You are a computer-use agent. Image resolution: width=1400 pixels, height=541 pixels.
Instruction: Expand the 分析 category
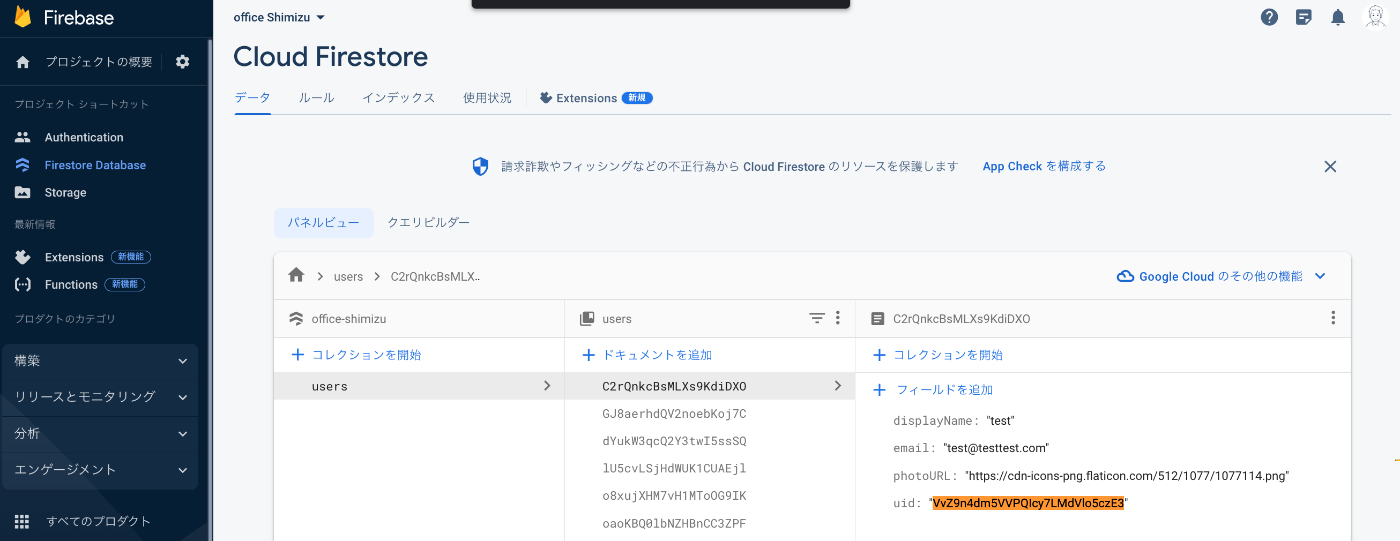(100, 433)
